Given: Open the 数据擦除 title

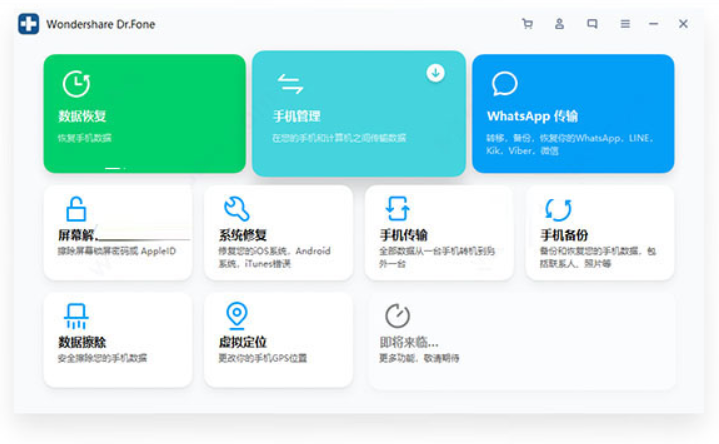Looking at the screenshot, I should 82,342.
